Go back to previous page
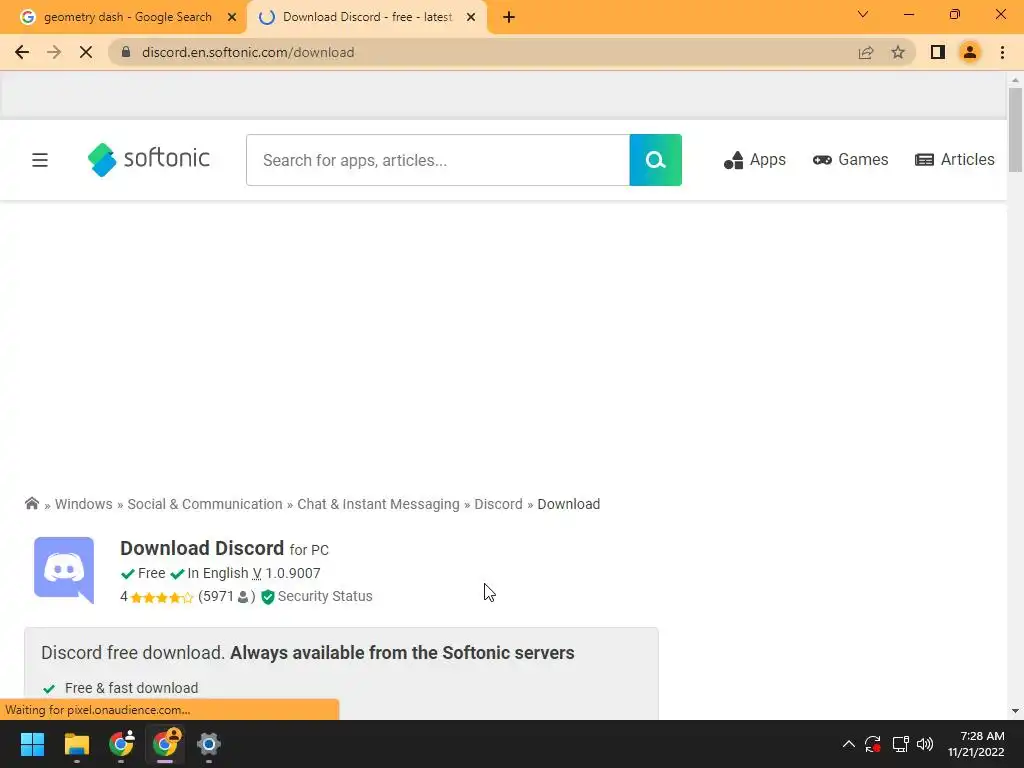The width and height of the screenshot is (1024, 768). point(22,52)
